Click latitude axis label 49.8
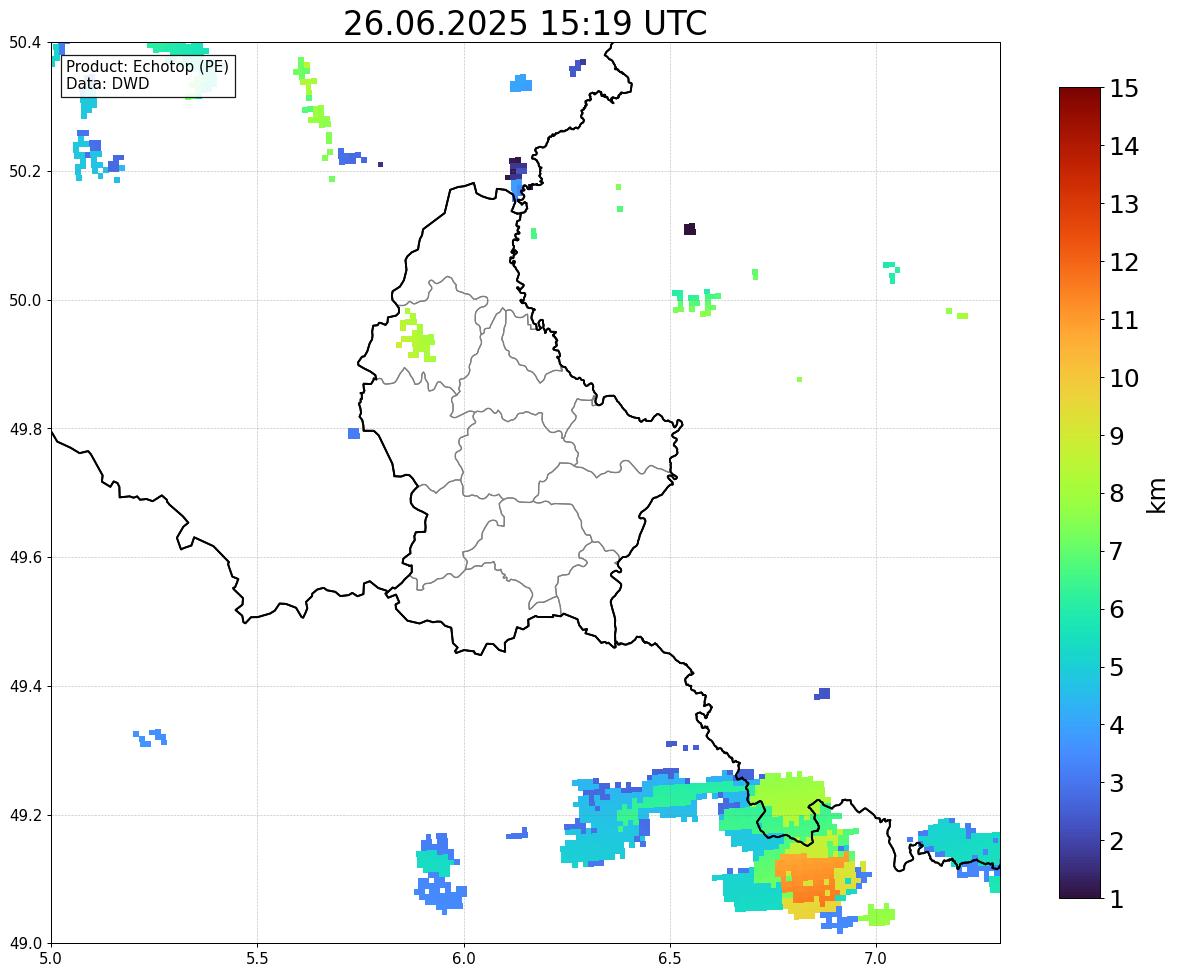 click(24, 429)
